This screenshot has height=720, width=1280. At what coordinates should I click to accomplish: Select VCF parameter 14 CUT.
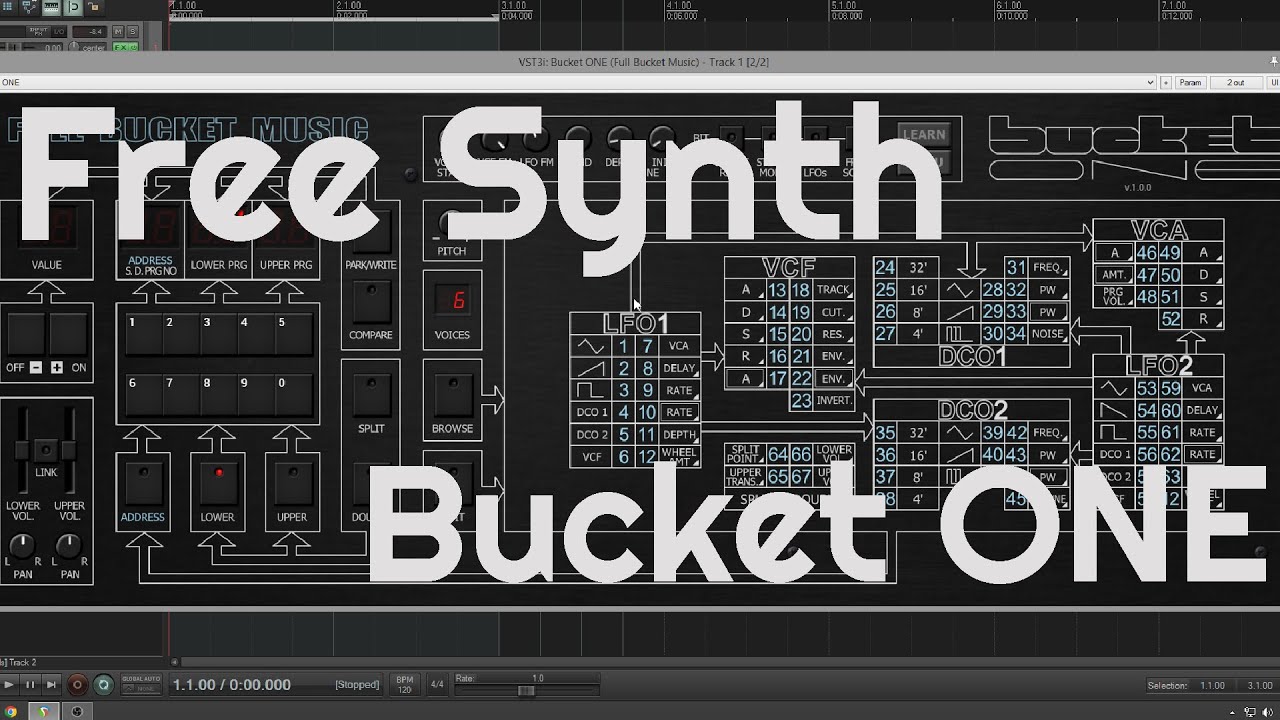777,312
